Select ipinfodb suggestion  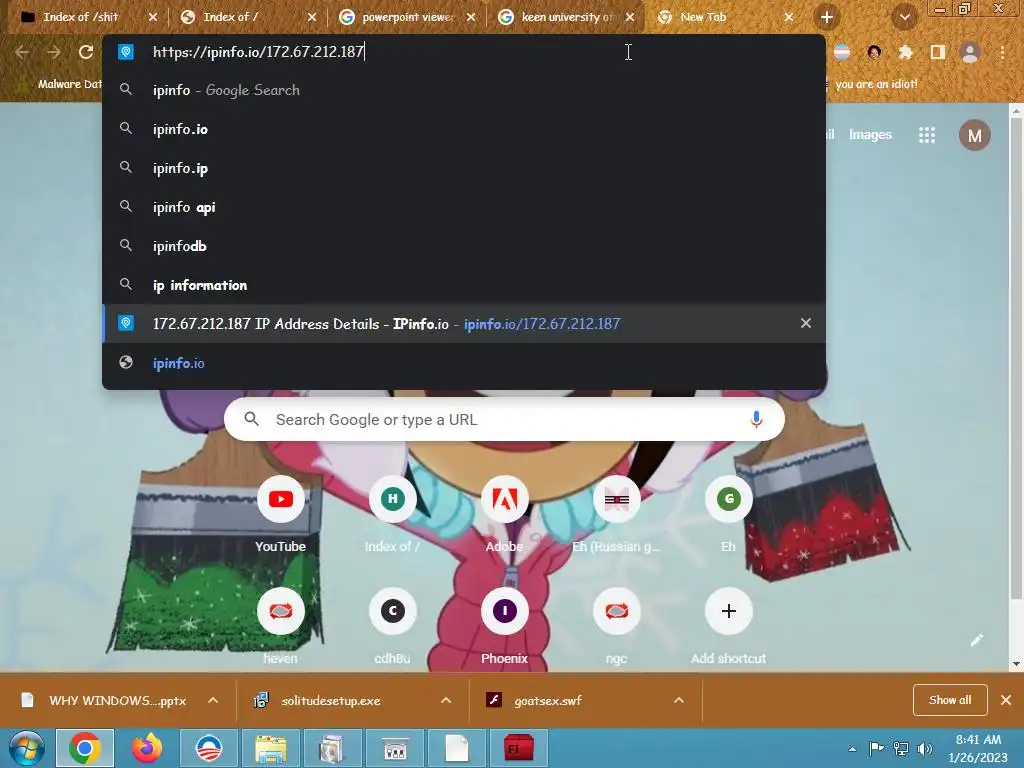coord(464,246)
